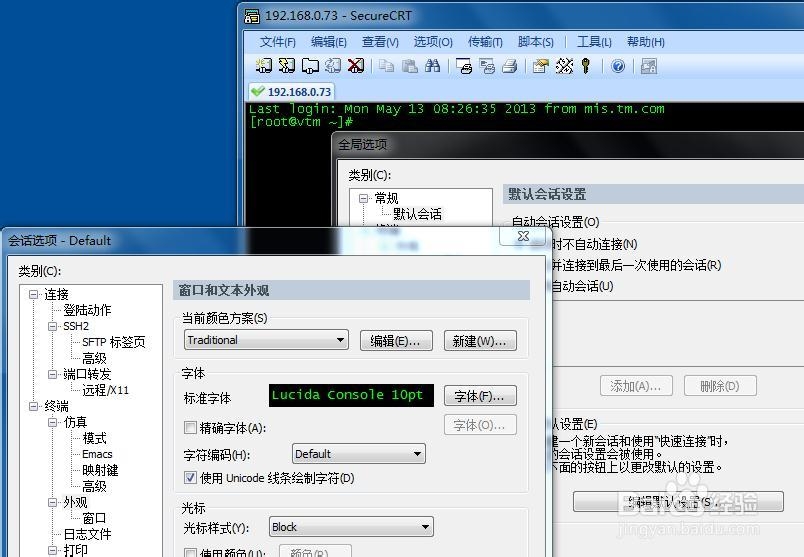Screen dimensions: 804x557
Task: Click the Reconnect toolbar icon
Action: (x=333, y=66)
